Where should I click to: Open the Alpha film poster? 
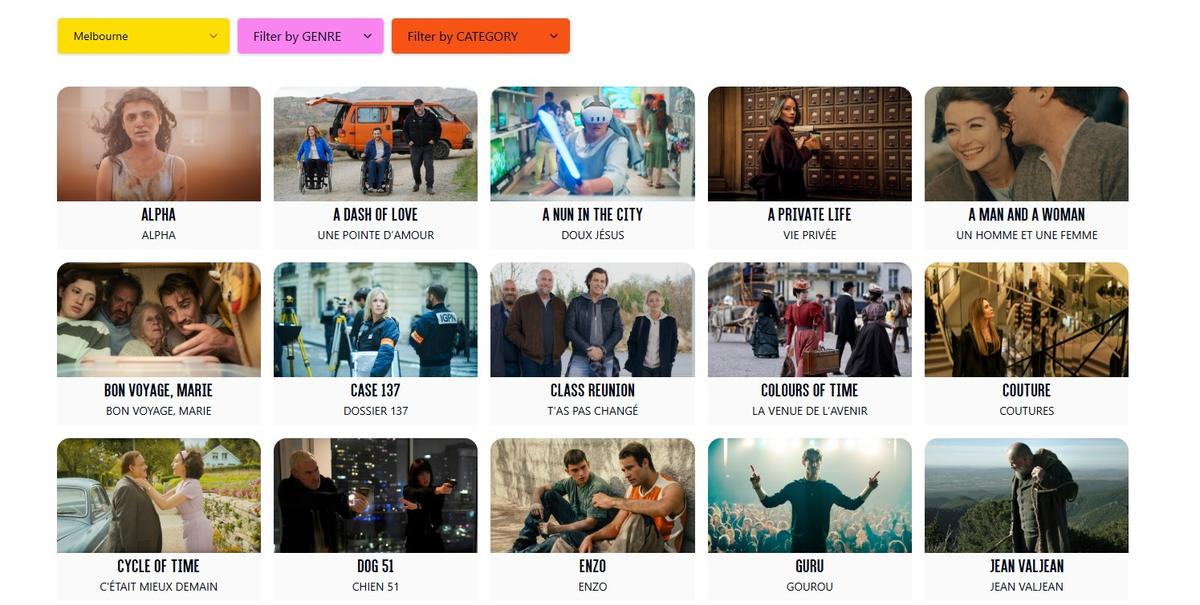[x=159, y=144]
